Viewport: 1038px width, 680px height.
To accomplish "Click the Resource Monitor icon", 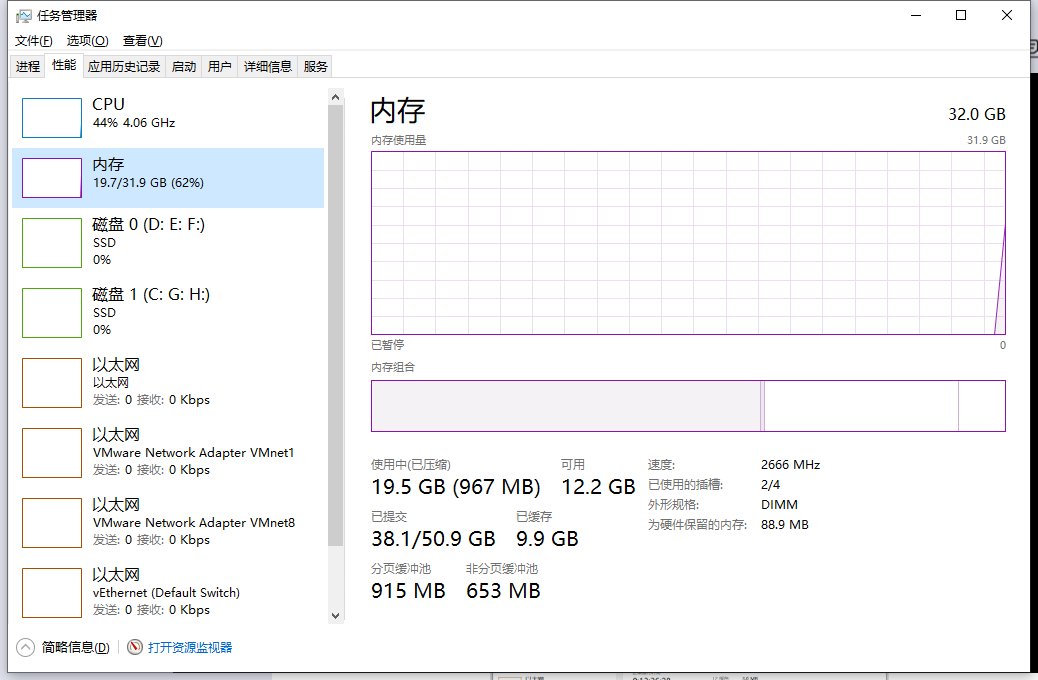I will coord(136,648).
